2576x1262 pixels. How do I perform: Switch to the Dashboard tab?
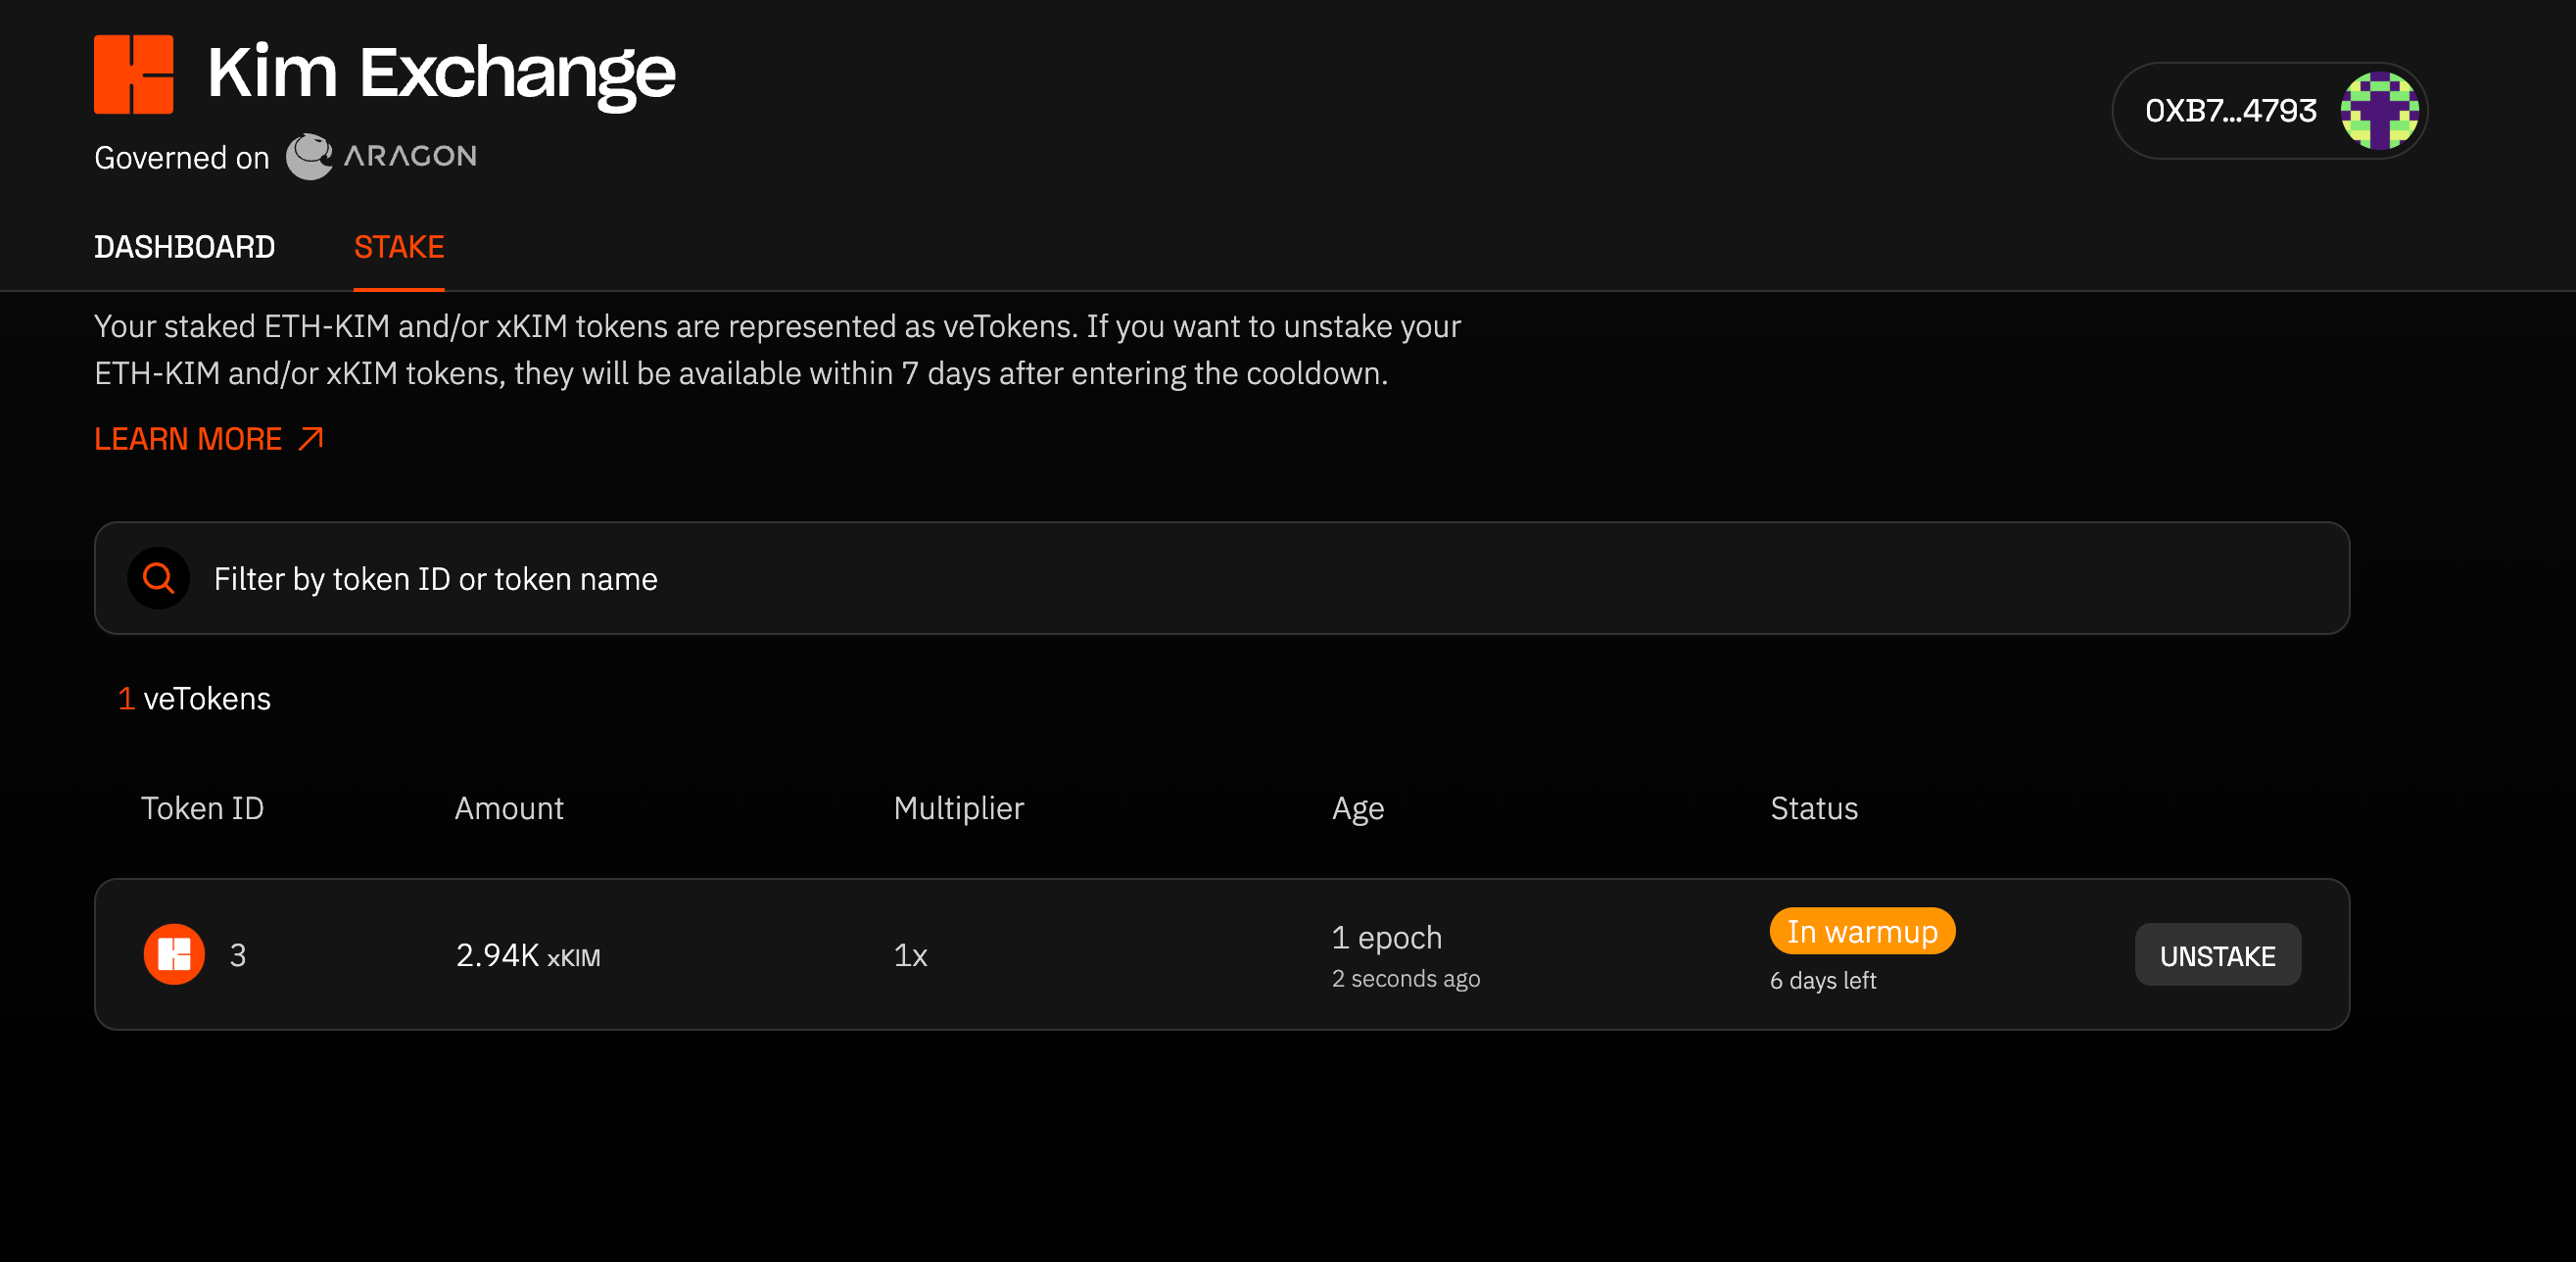click(184, 247)
